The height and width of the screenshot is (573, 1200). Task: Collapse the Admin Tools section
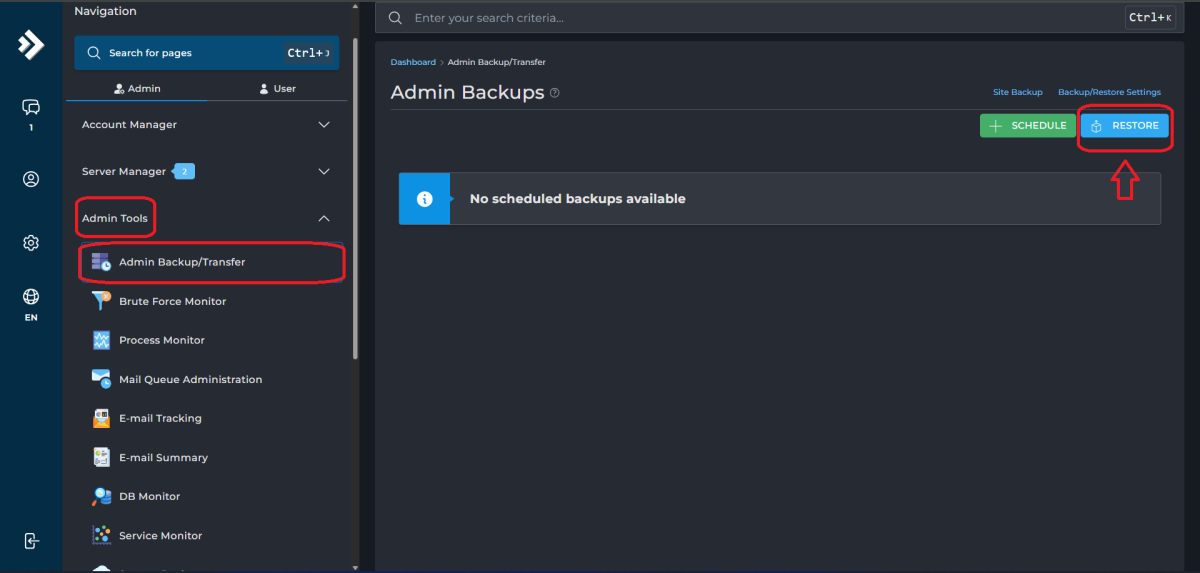click(x=323, y=218)
